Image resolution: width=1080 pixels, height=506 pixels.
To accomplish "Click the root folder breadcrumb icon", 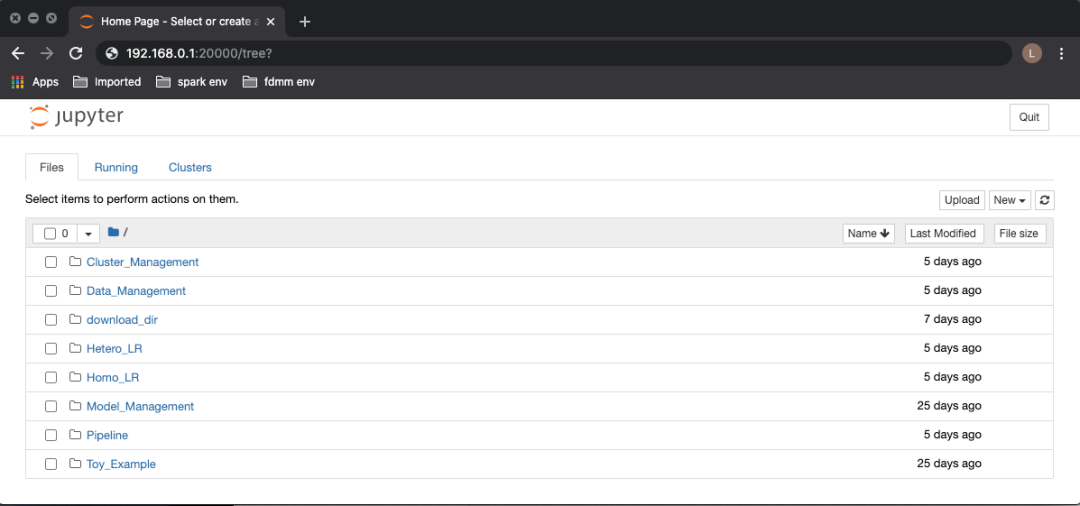I will coord(114,233).
